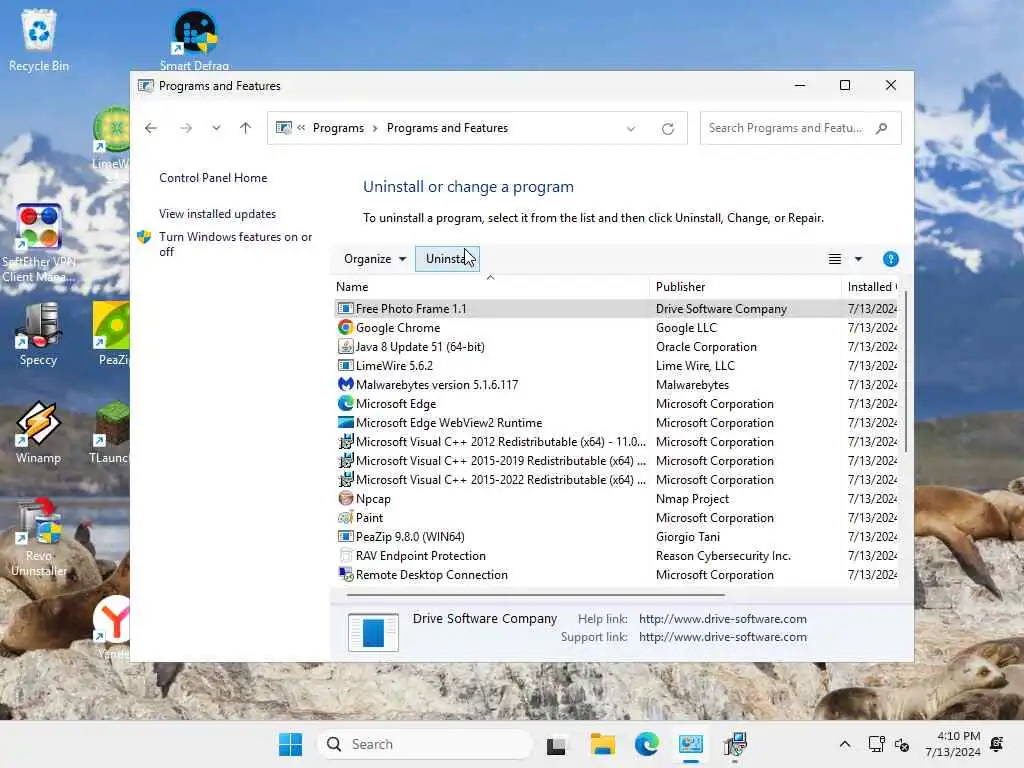Open the Recycle Bin desktop icon
The width and height of the screenshot is (1024, 768).
(39, 40)
